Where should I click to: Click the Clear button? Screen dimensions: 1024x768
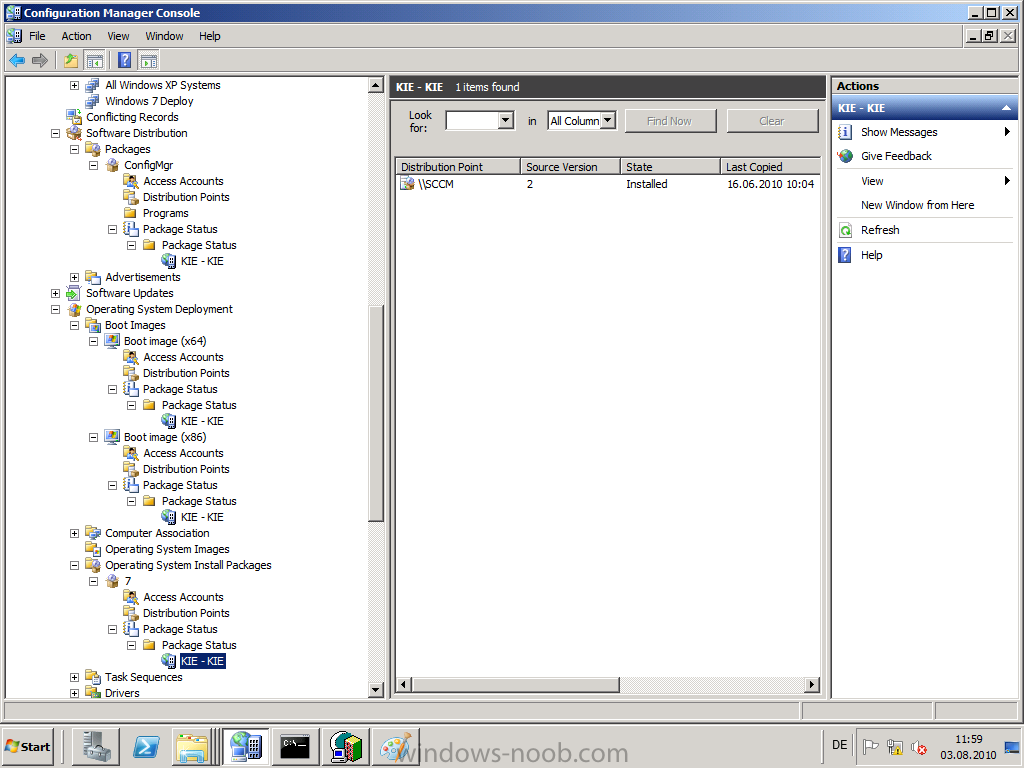772,121
